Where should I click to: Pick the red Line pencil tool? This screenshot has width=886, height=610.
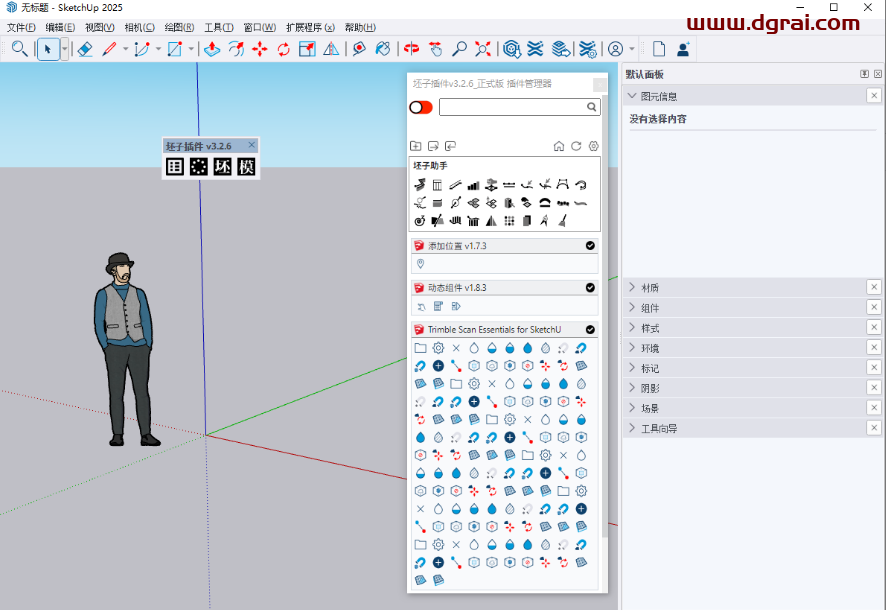coord(109,49)
